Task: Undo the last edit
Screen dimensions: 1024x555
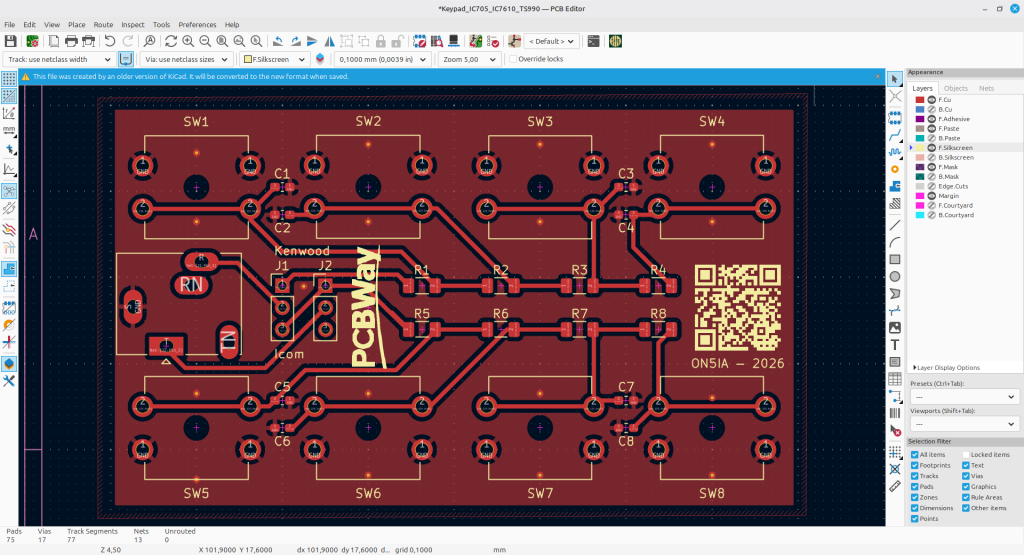Action: (110, 41)
